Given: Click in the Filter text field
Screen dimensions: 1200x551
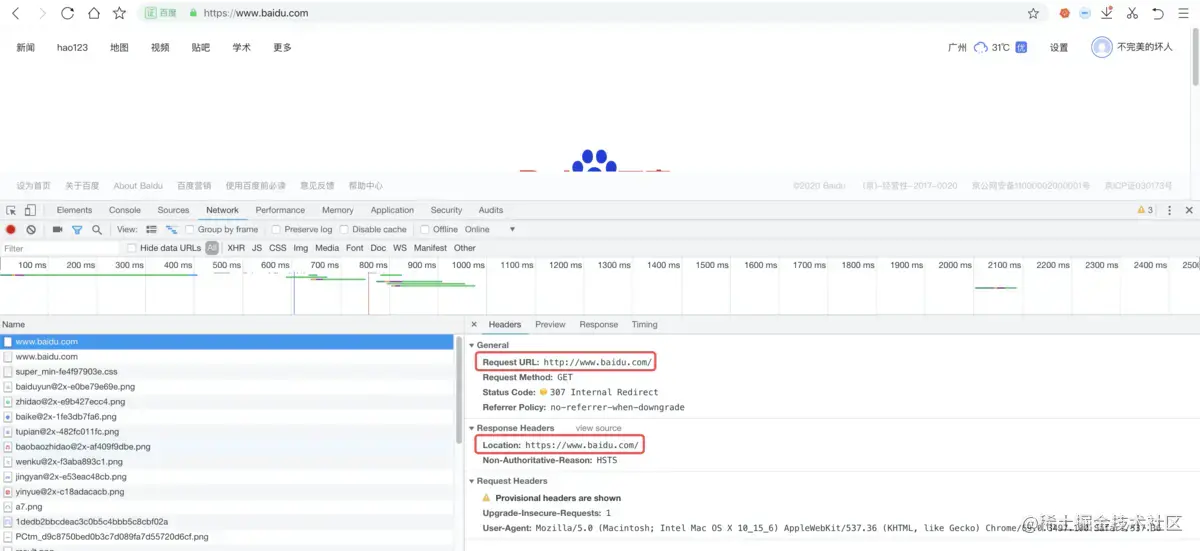Looking at the screenshot, I should pyautogui.click(x=60, y=248).
